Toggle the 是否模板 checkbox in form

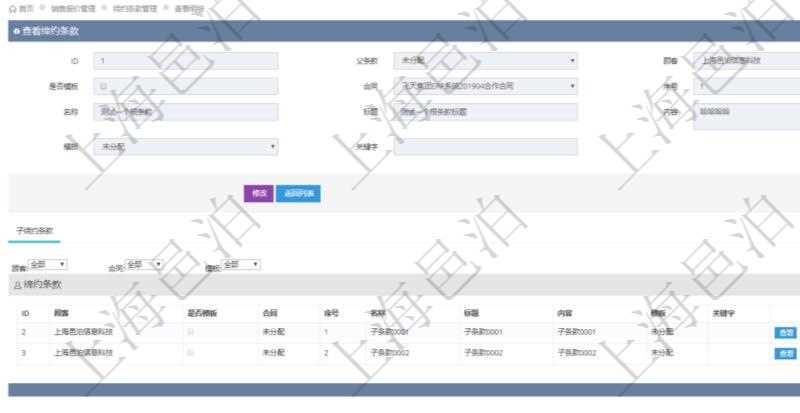point(104,86)
